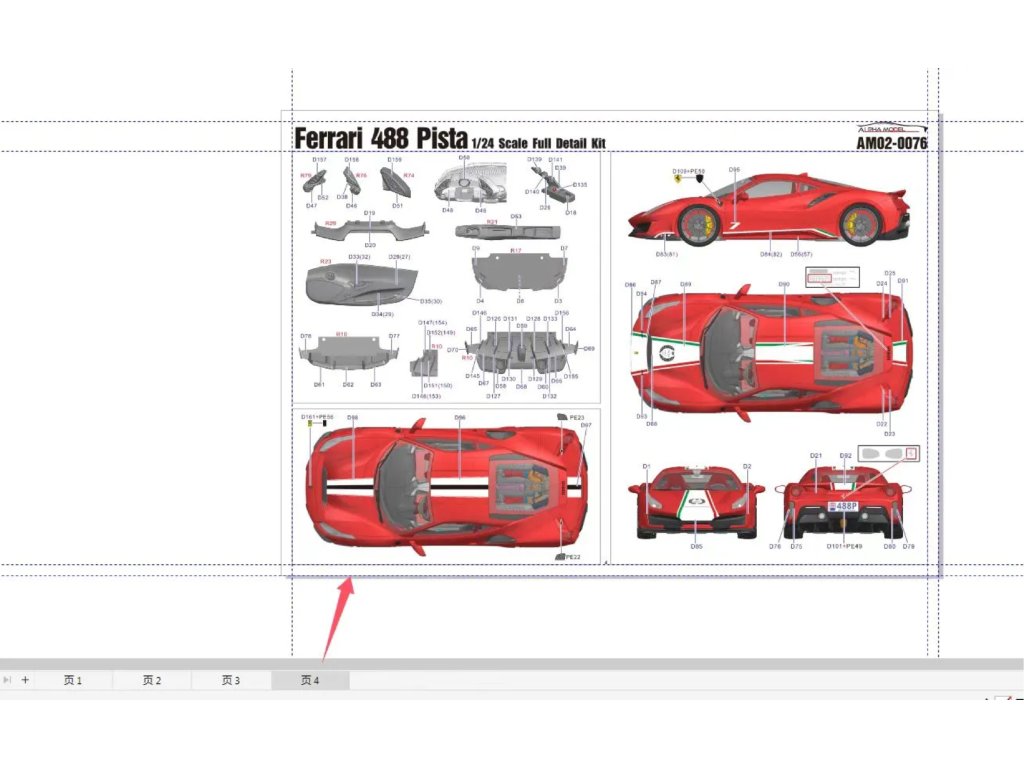Select the "D101+PE49" part label
The width and height of the screenshot is (1024, 768).
[844, 546]
